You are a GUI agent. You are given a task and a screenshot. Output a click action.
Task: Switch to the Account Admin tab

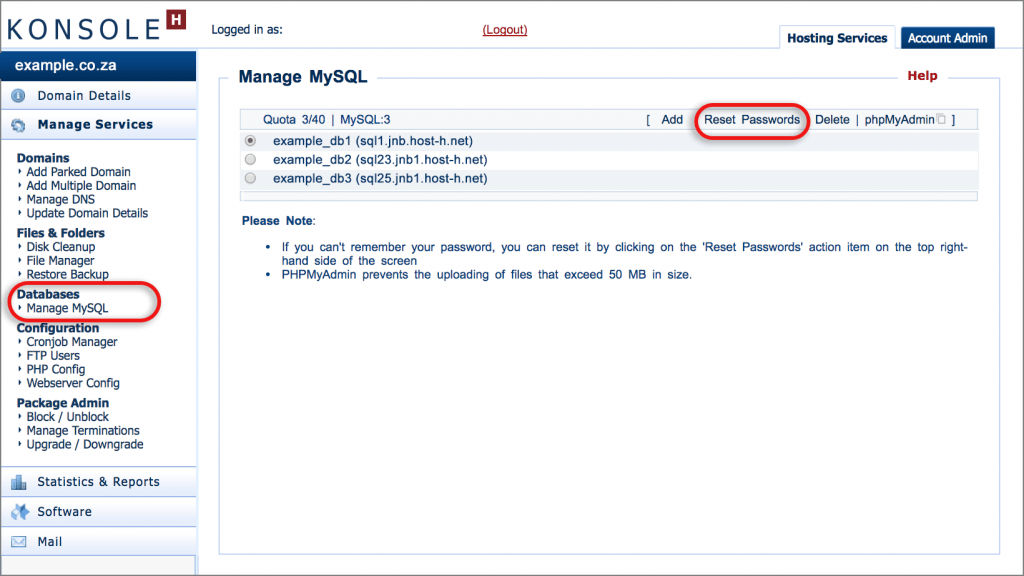coord(947,37)
